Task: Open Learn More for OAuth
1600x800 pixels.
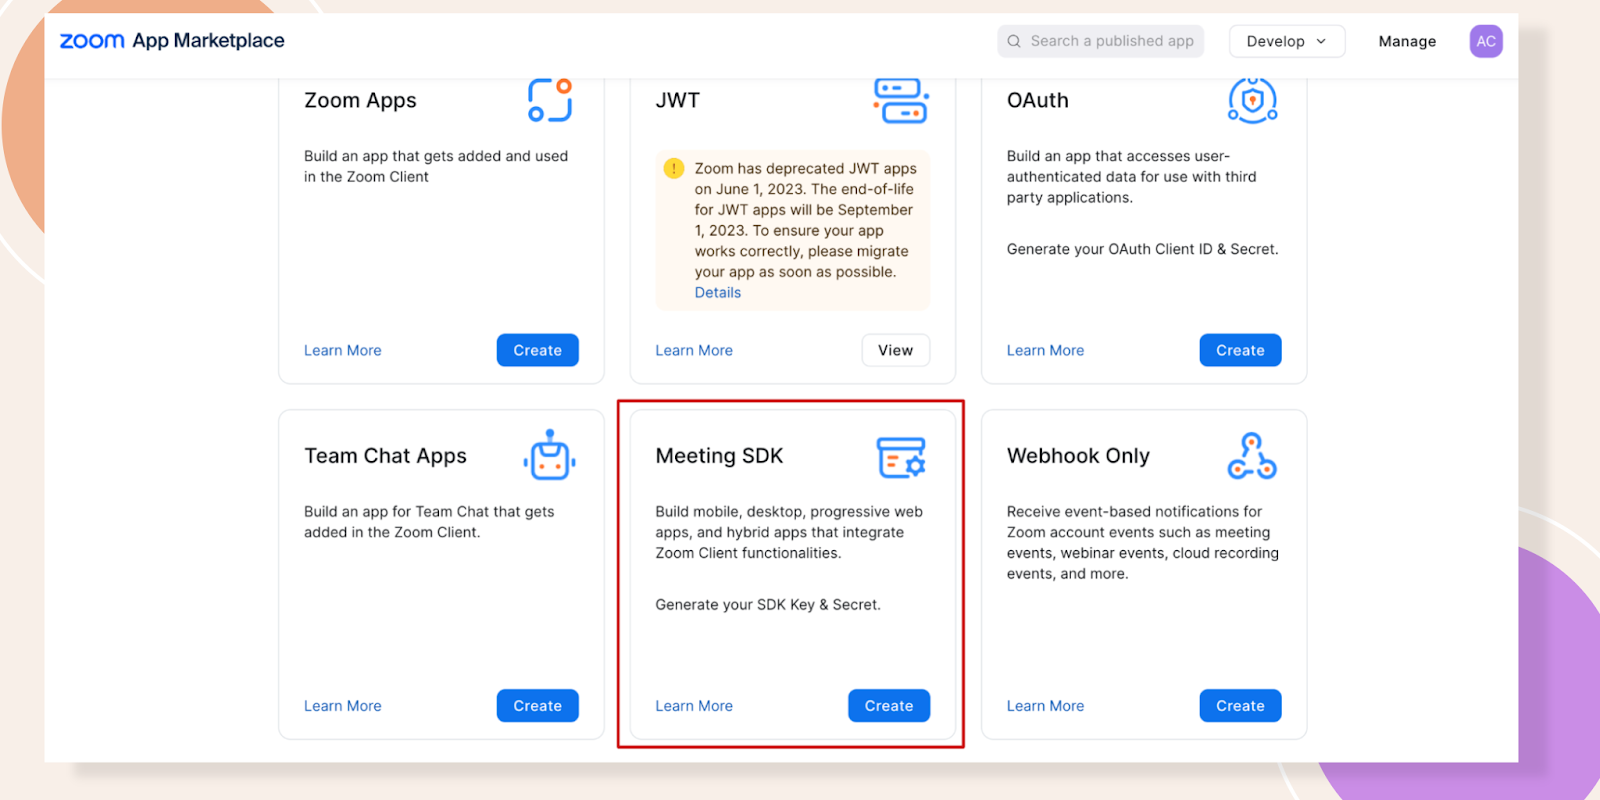Action: [x=1045, y=351]
